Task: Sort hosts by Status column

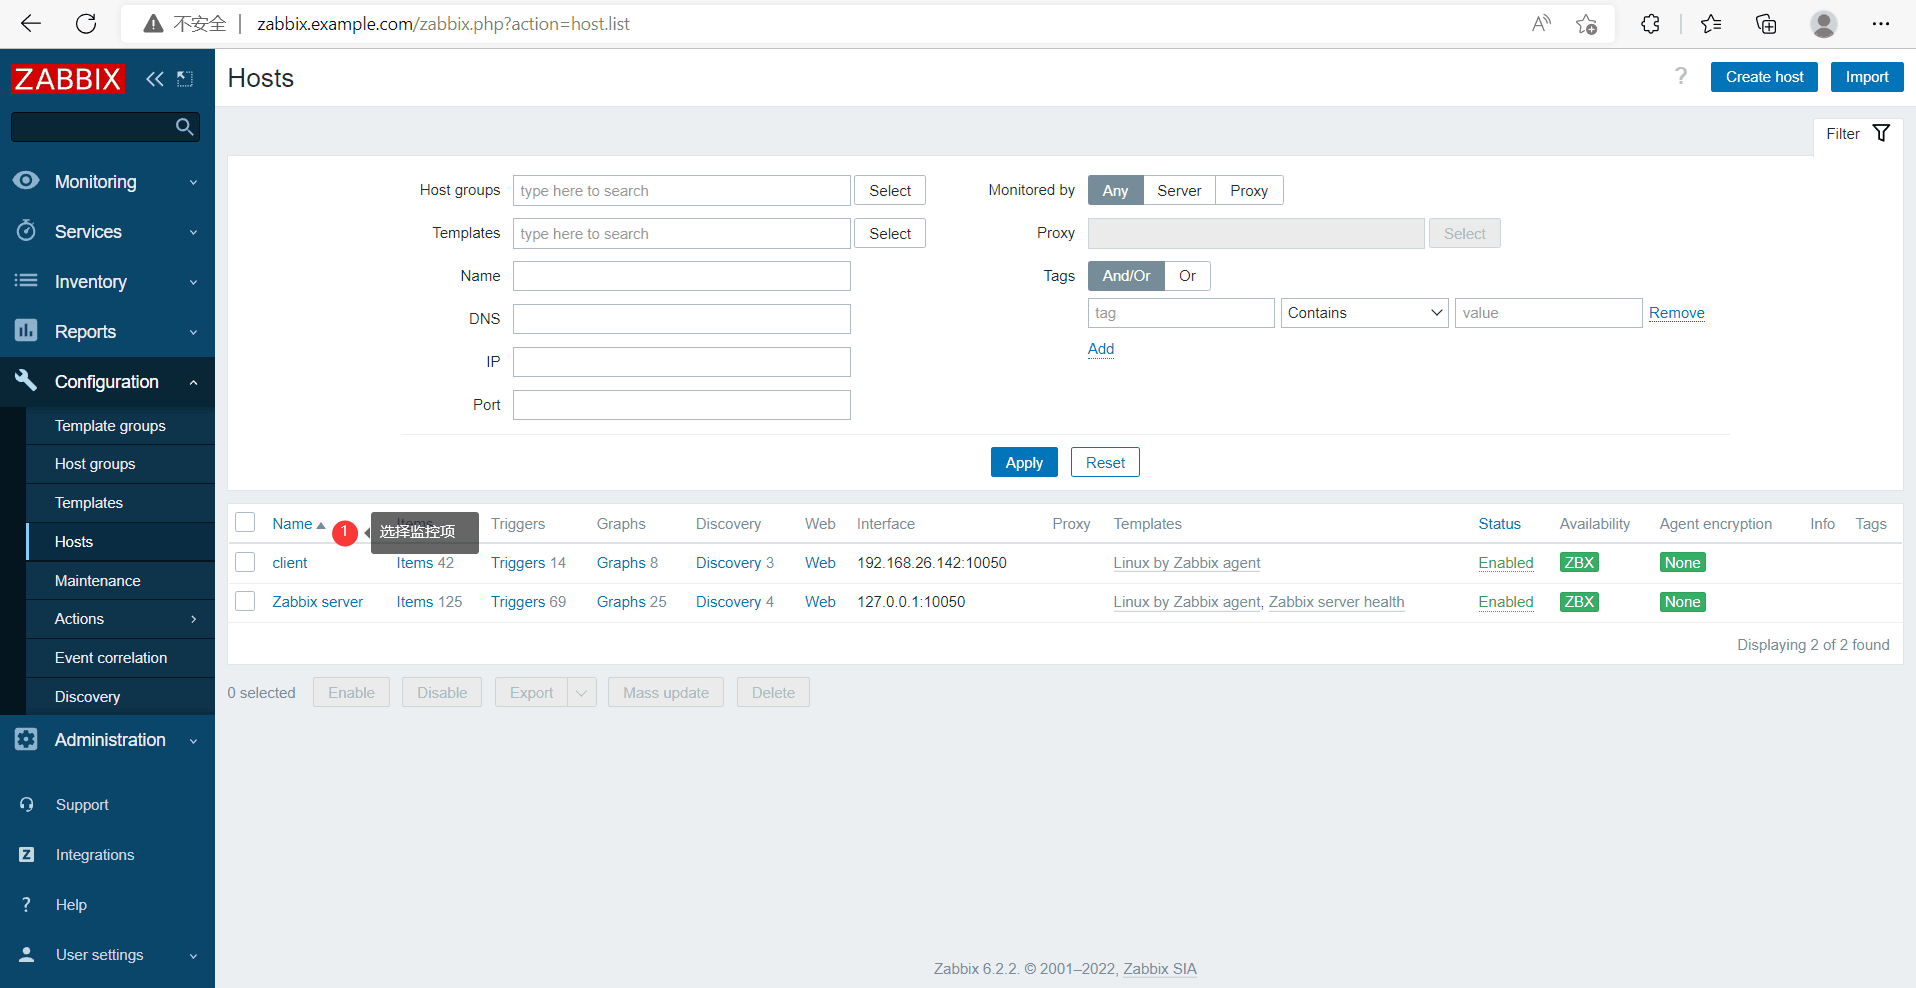Action: [x=1499, y=524]
